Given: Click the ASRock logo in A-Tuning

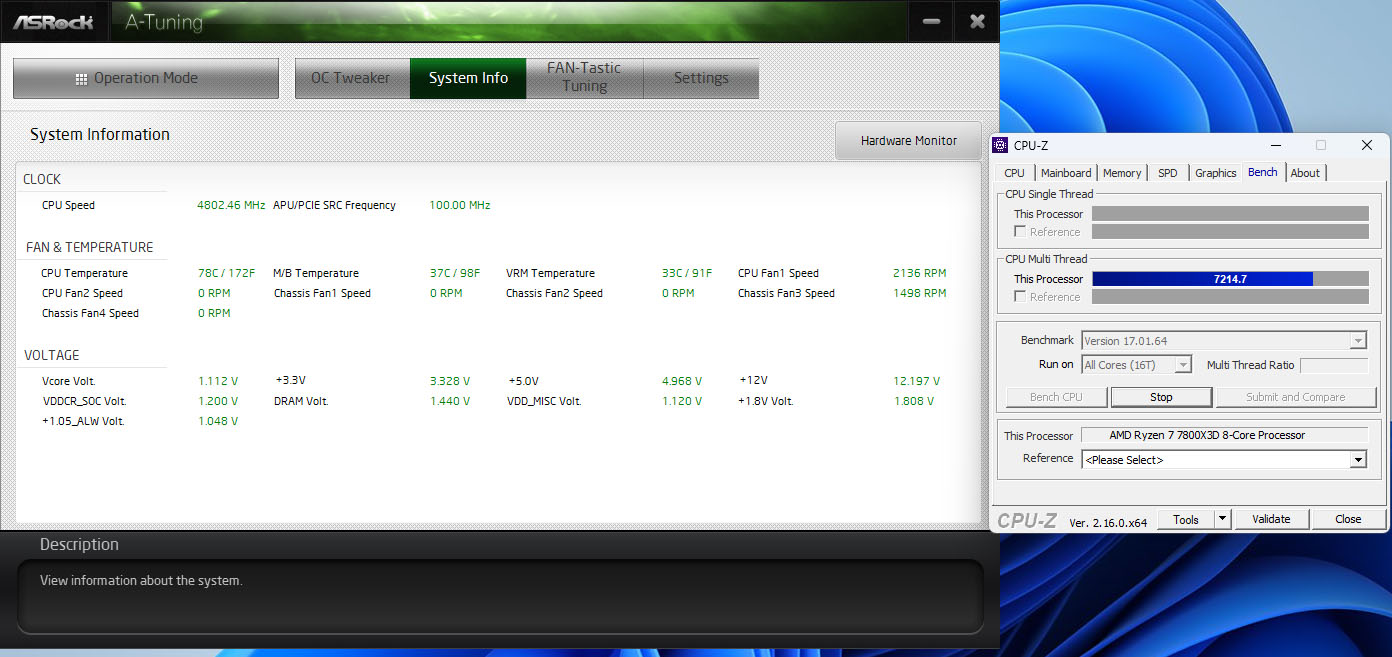Looking at the screenshot, I should [x=54, y=21].
